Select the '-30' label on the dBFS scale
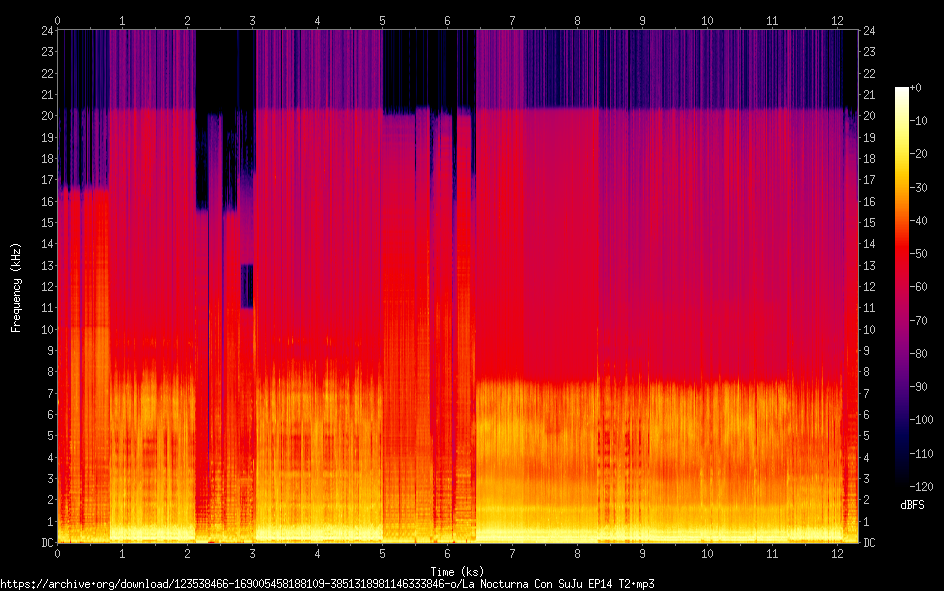The height and width of the screenshot is (591, 944). (x=919, y=188)
